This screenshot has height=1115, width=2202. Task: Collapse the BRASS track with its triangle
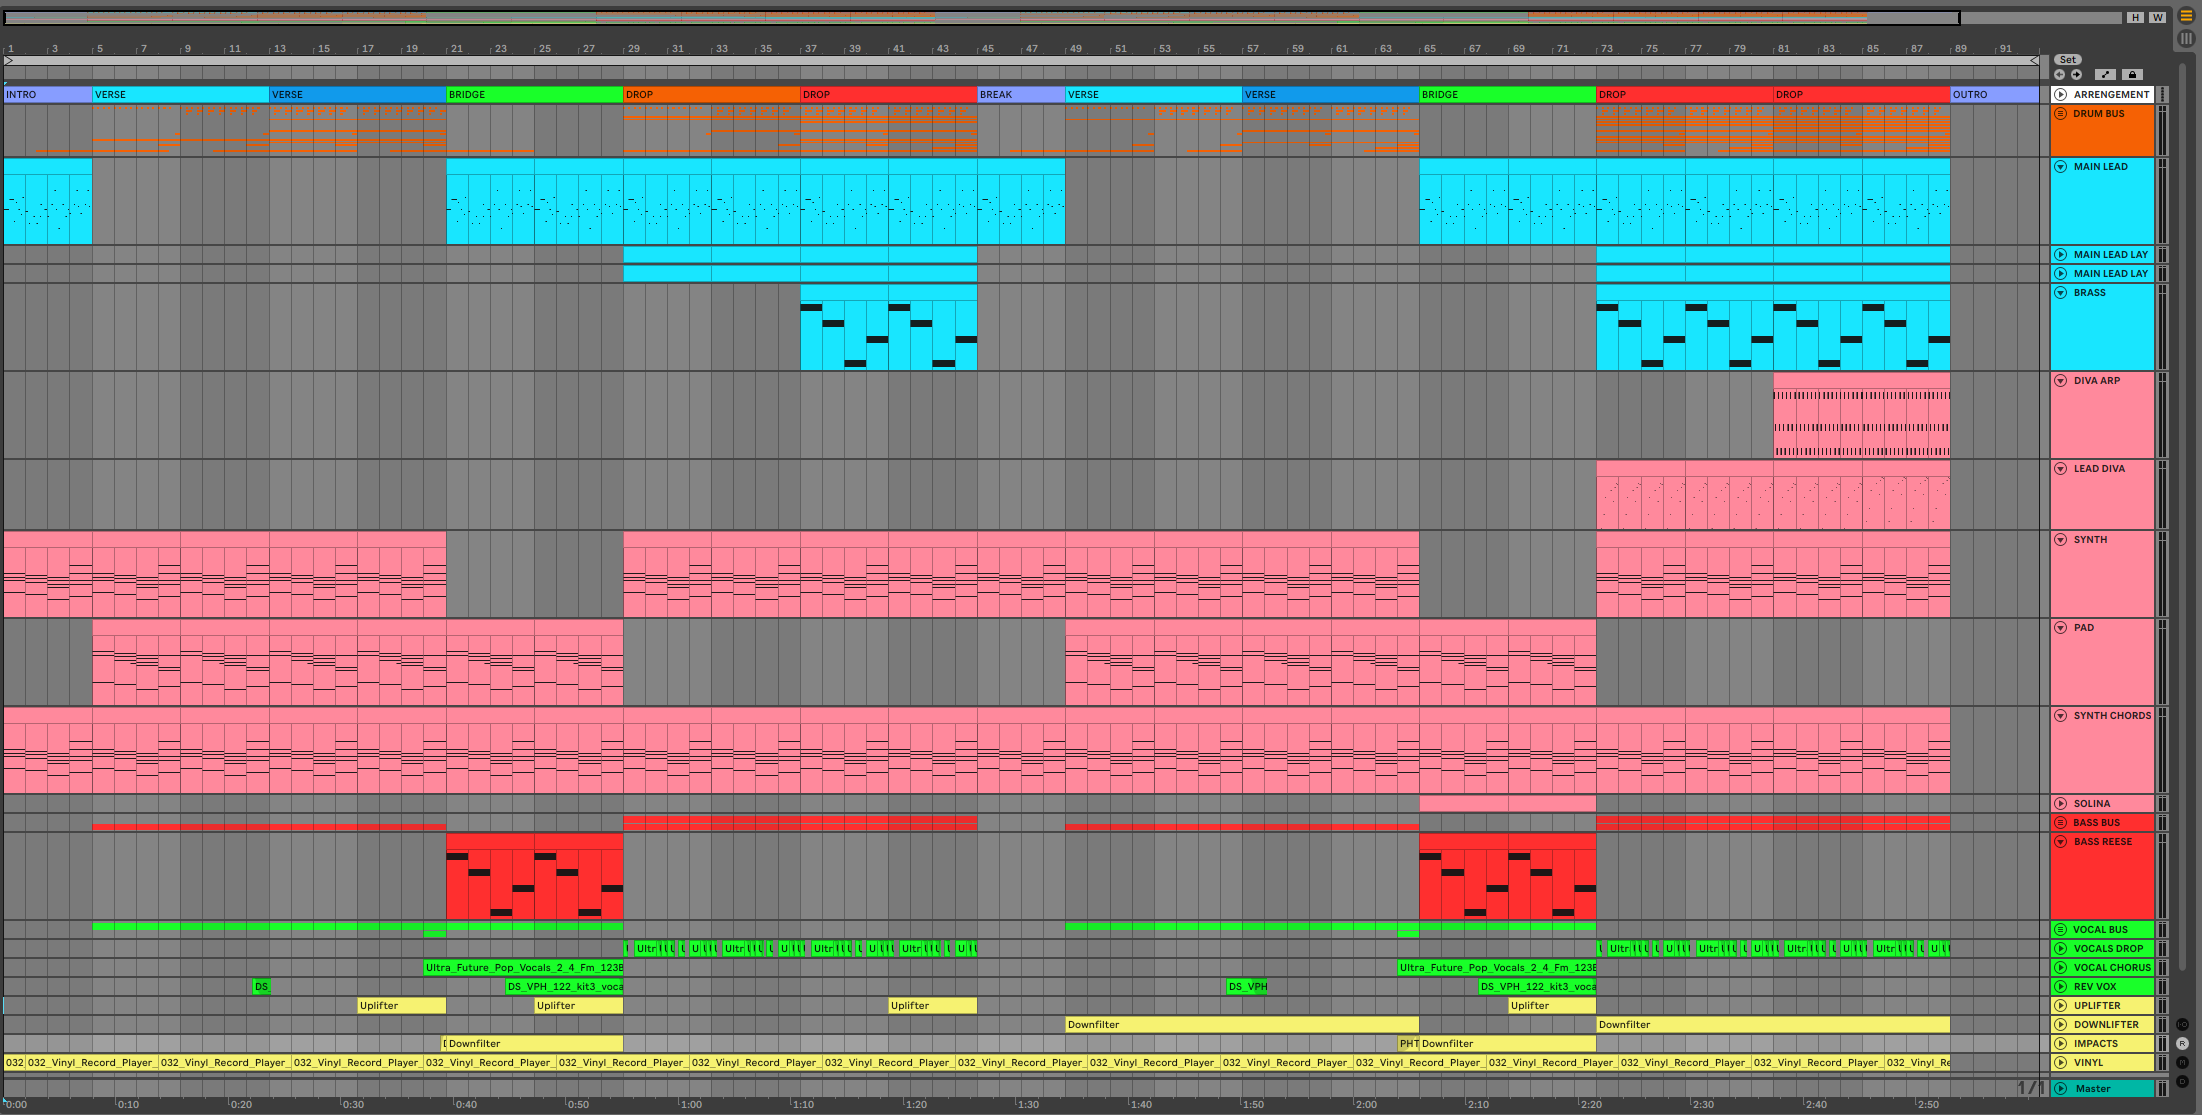tap(2060, 293)
